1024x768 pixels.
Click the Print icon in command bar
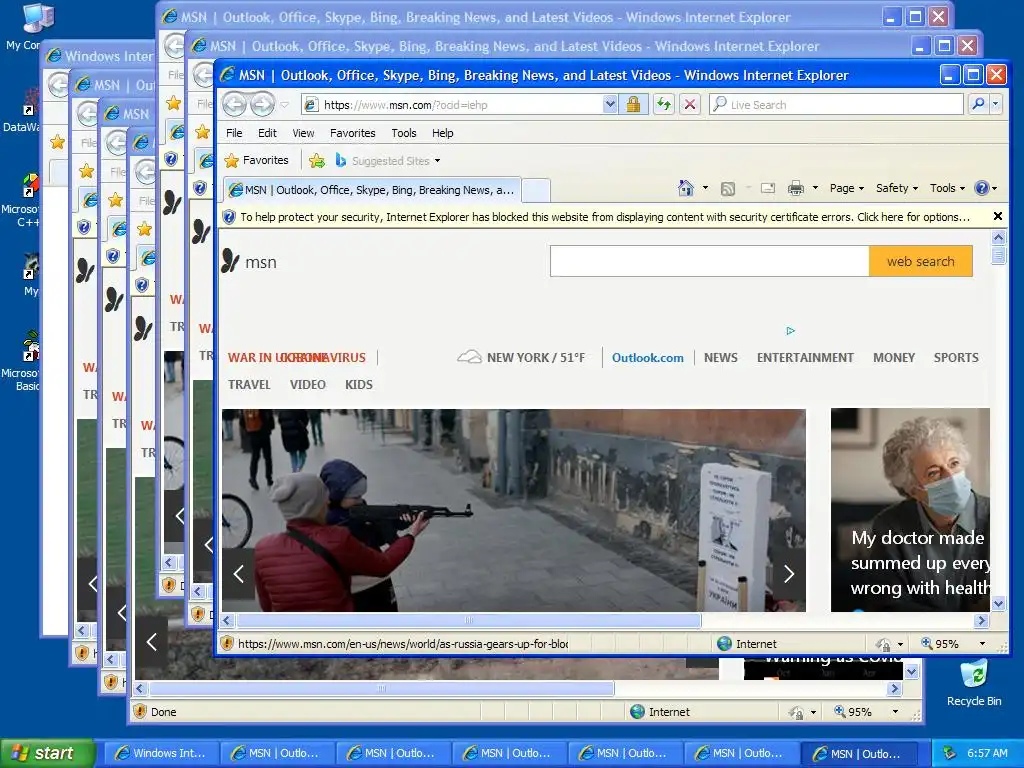tap(795, 189)
